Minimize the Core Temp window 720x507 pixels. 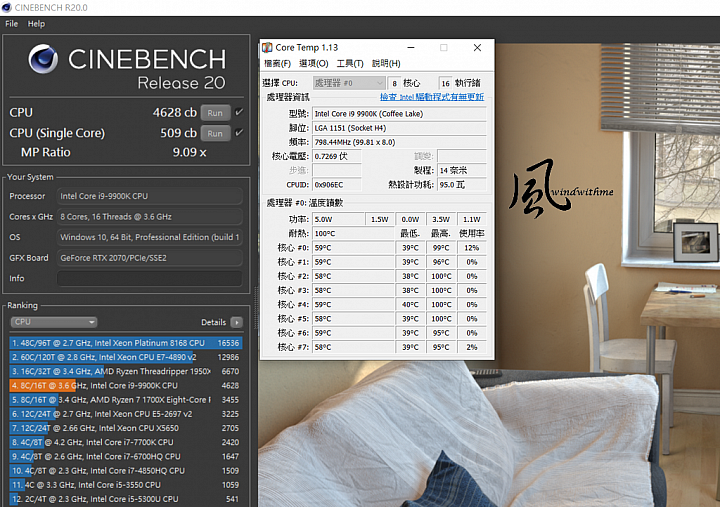click(x=411, y=47)
